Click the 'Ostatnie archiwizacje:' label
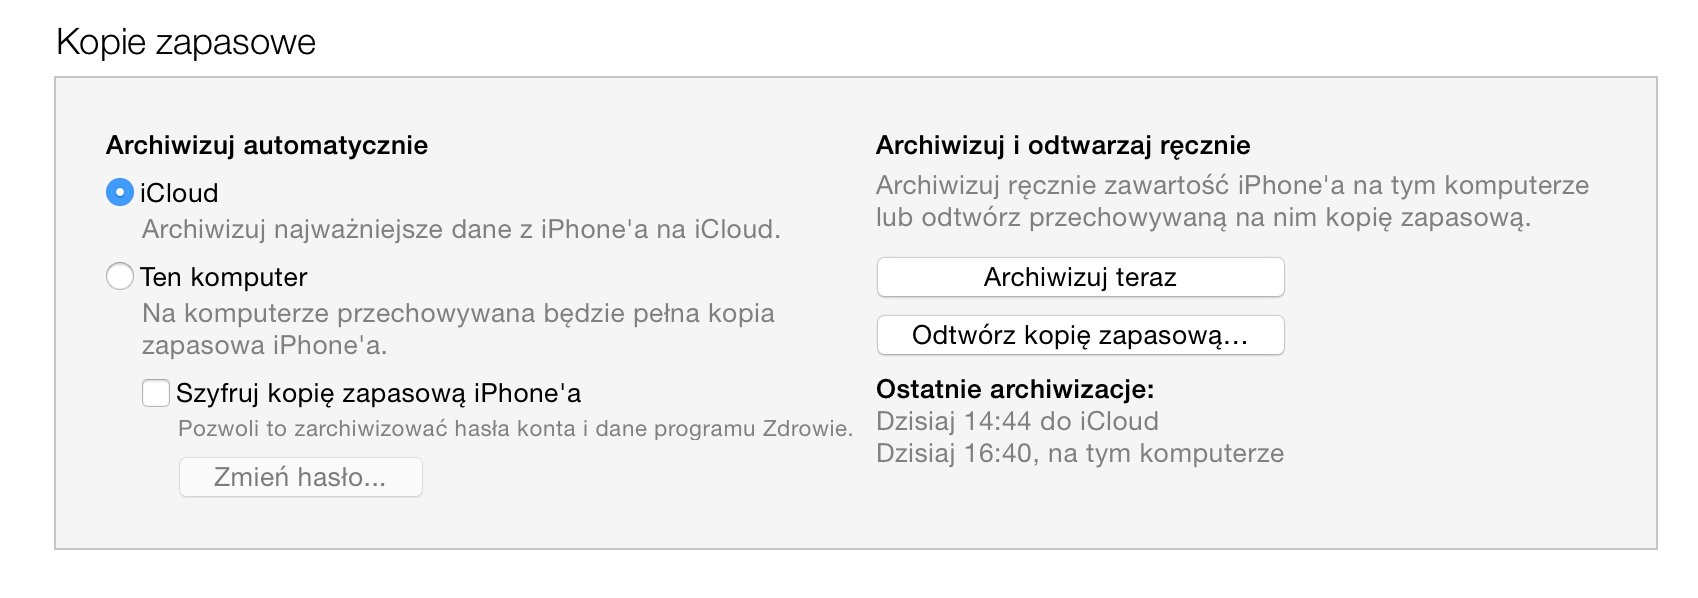Screen dimensions: 1698x598 1015,389
